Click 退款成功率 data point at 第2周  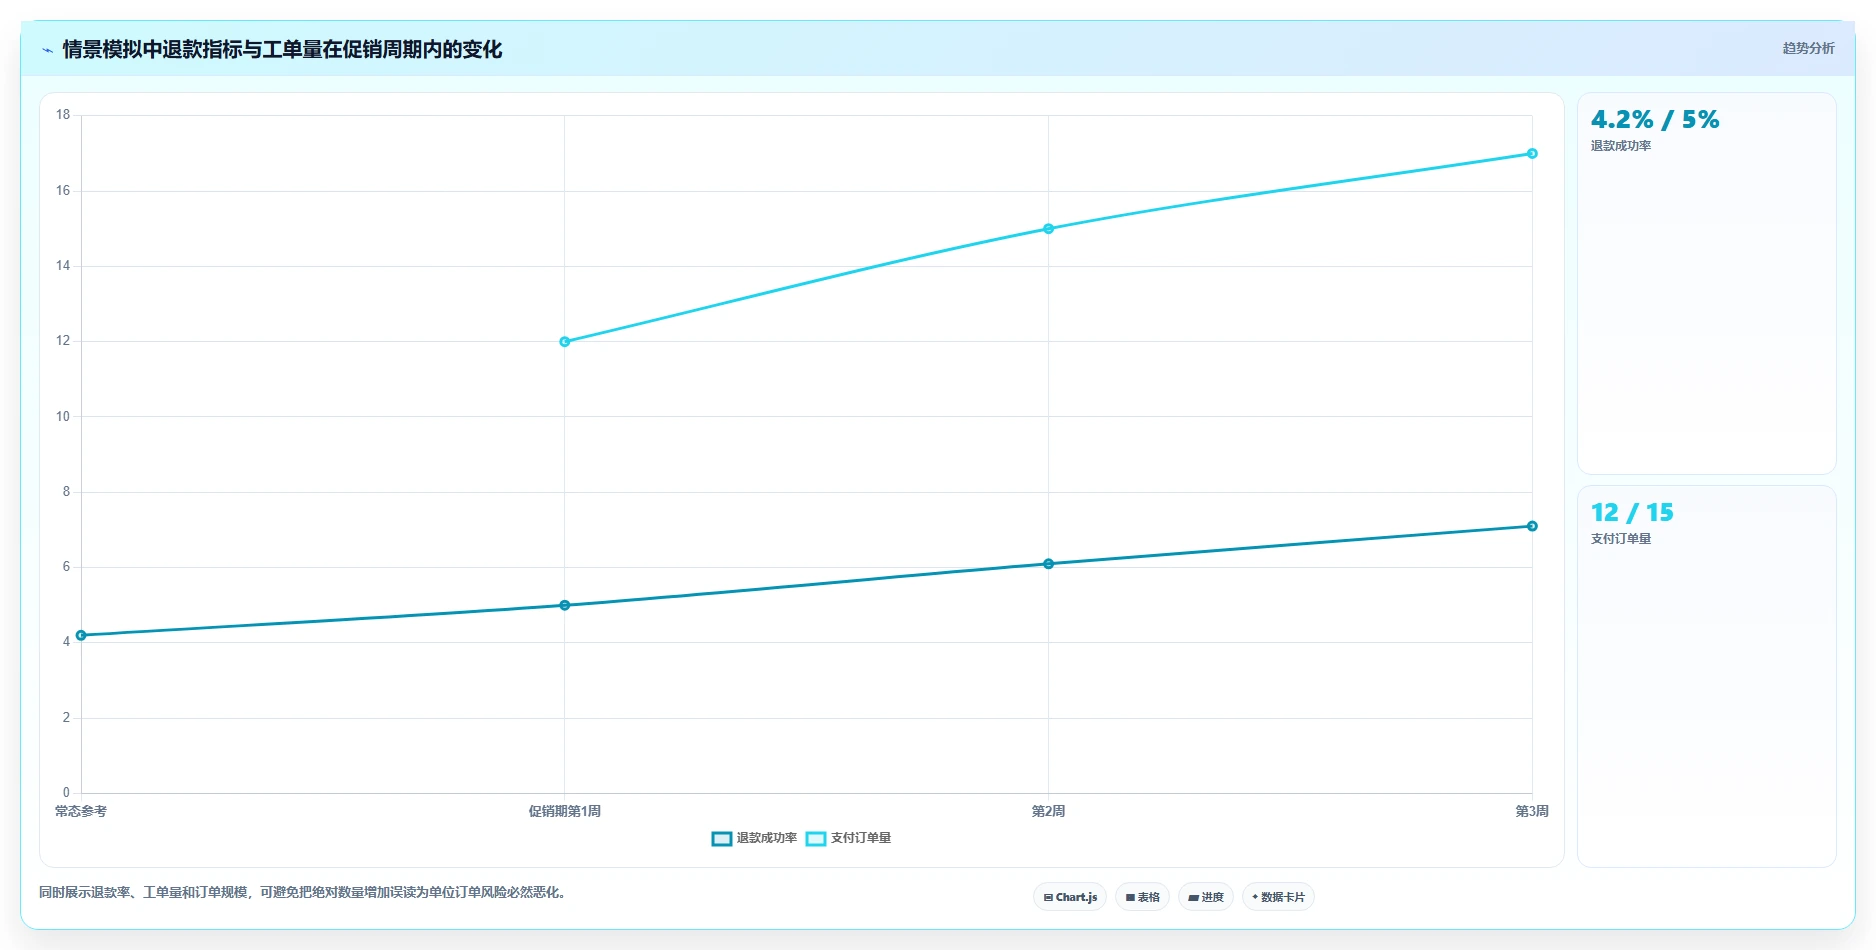[x=1048, y=564]
